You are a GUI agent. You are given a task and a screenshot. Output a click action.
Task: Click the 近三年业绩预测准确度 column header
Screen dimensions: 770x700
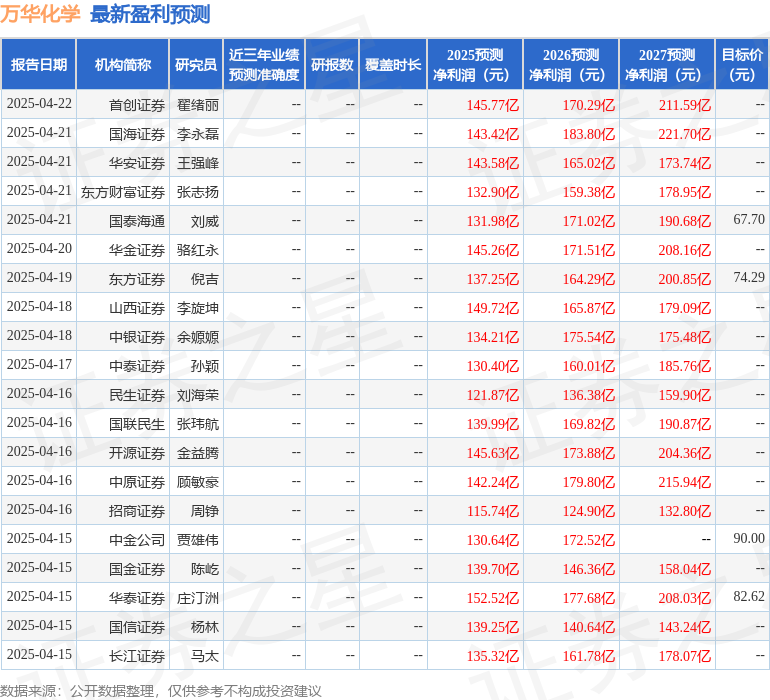[x=264, y=65]
